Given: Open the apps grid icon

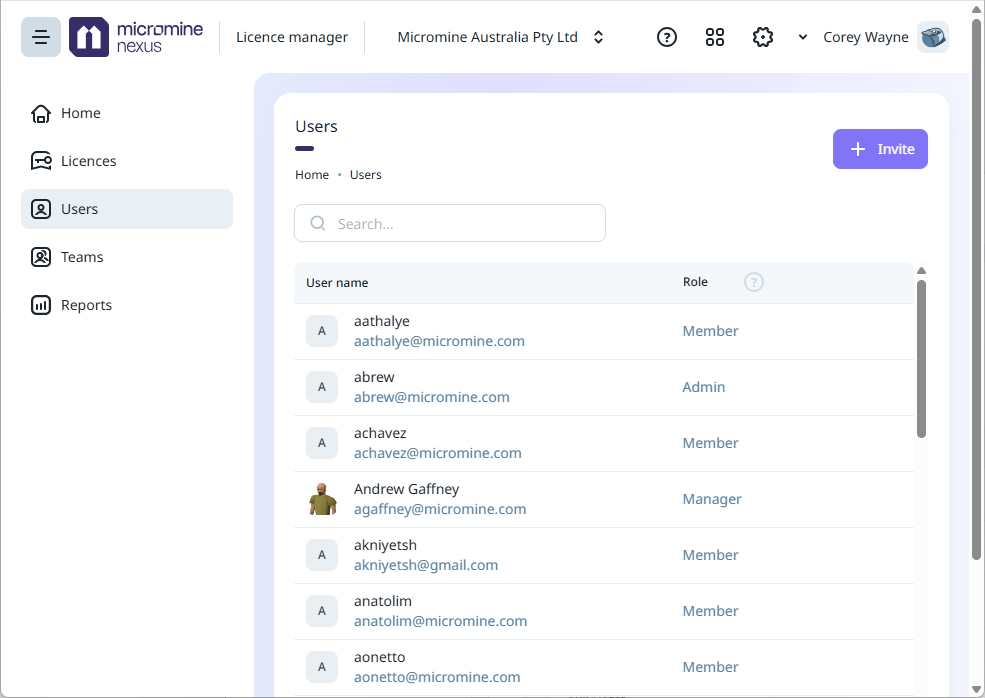Looking at the screenshot, I should click(x=715, y=37).
